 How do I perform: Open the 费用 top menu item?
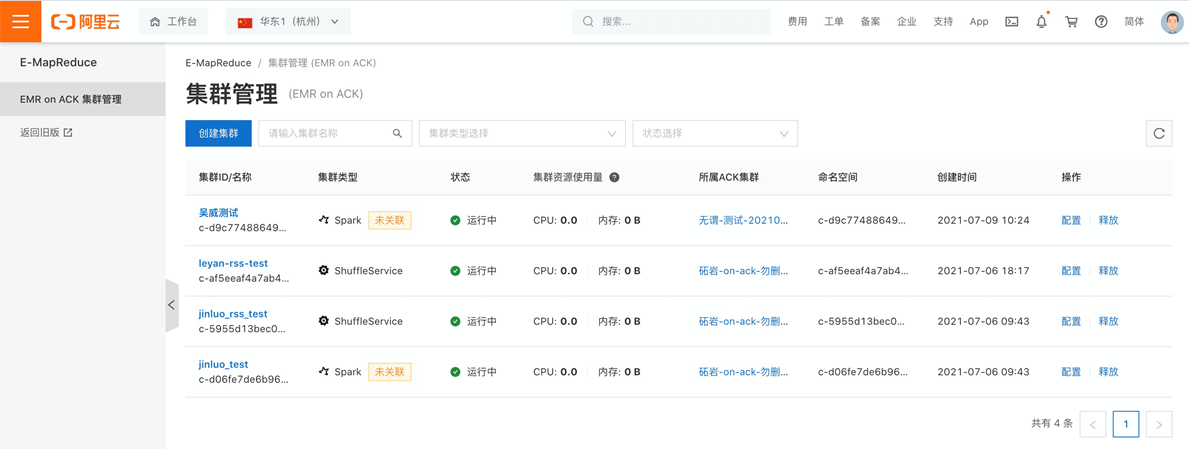point(797,21)
